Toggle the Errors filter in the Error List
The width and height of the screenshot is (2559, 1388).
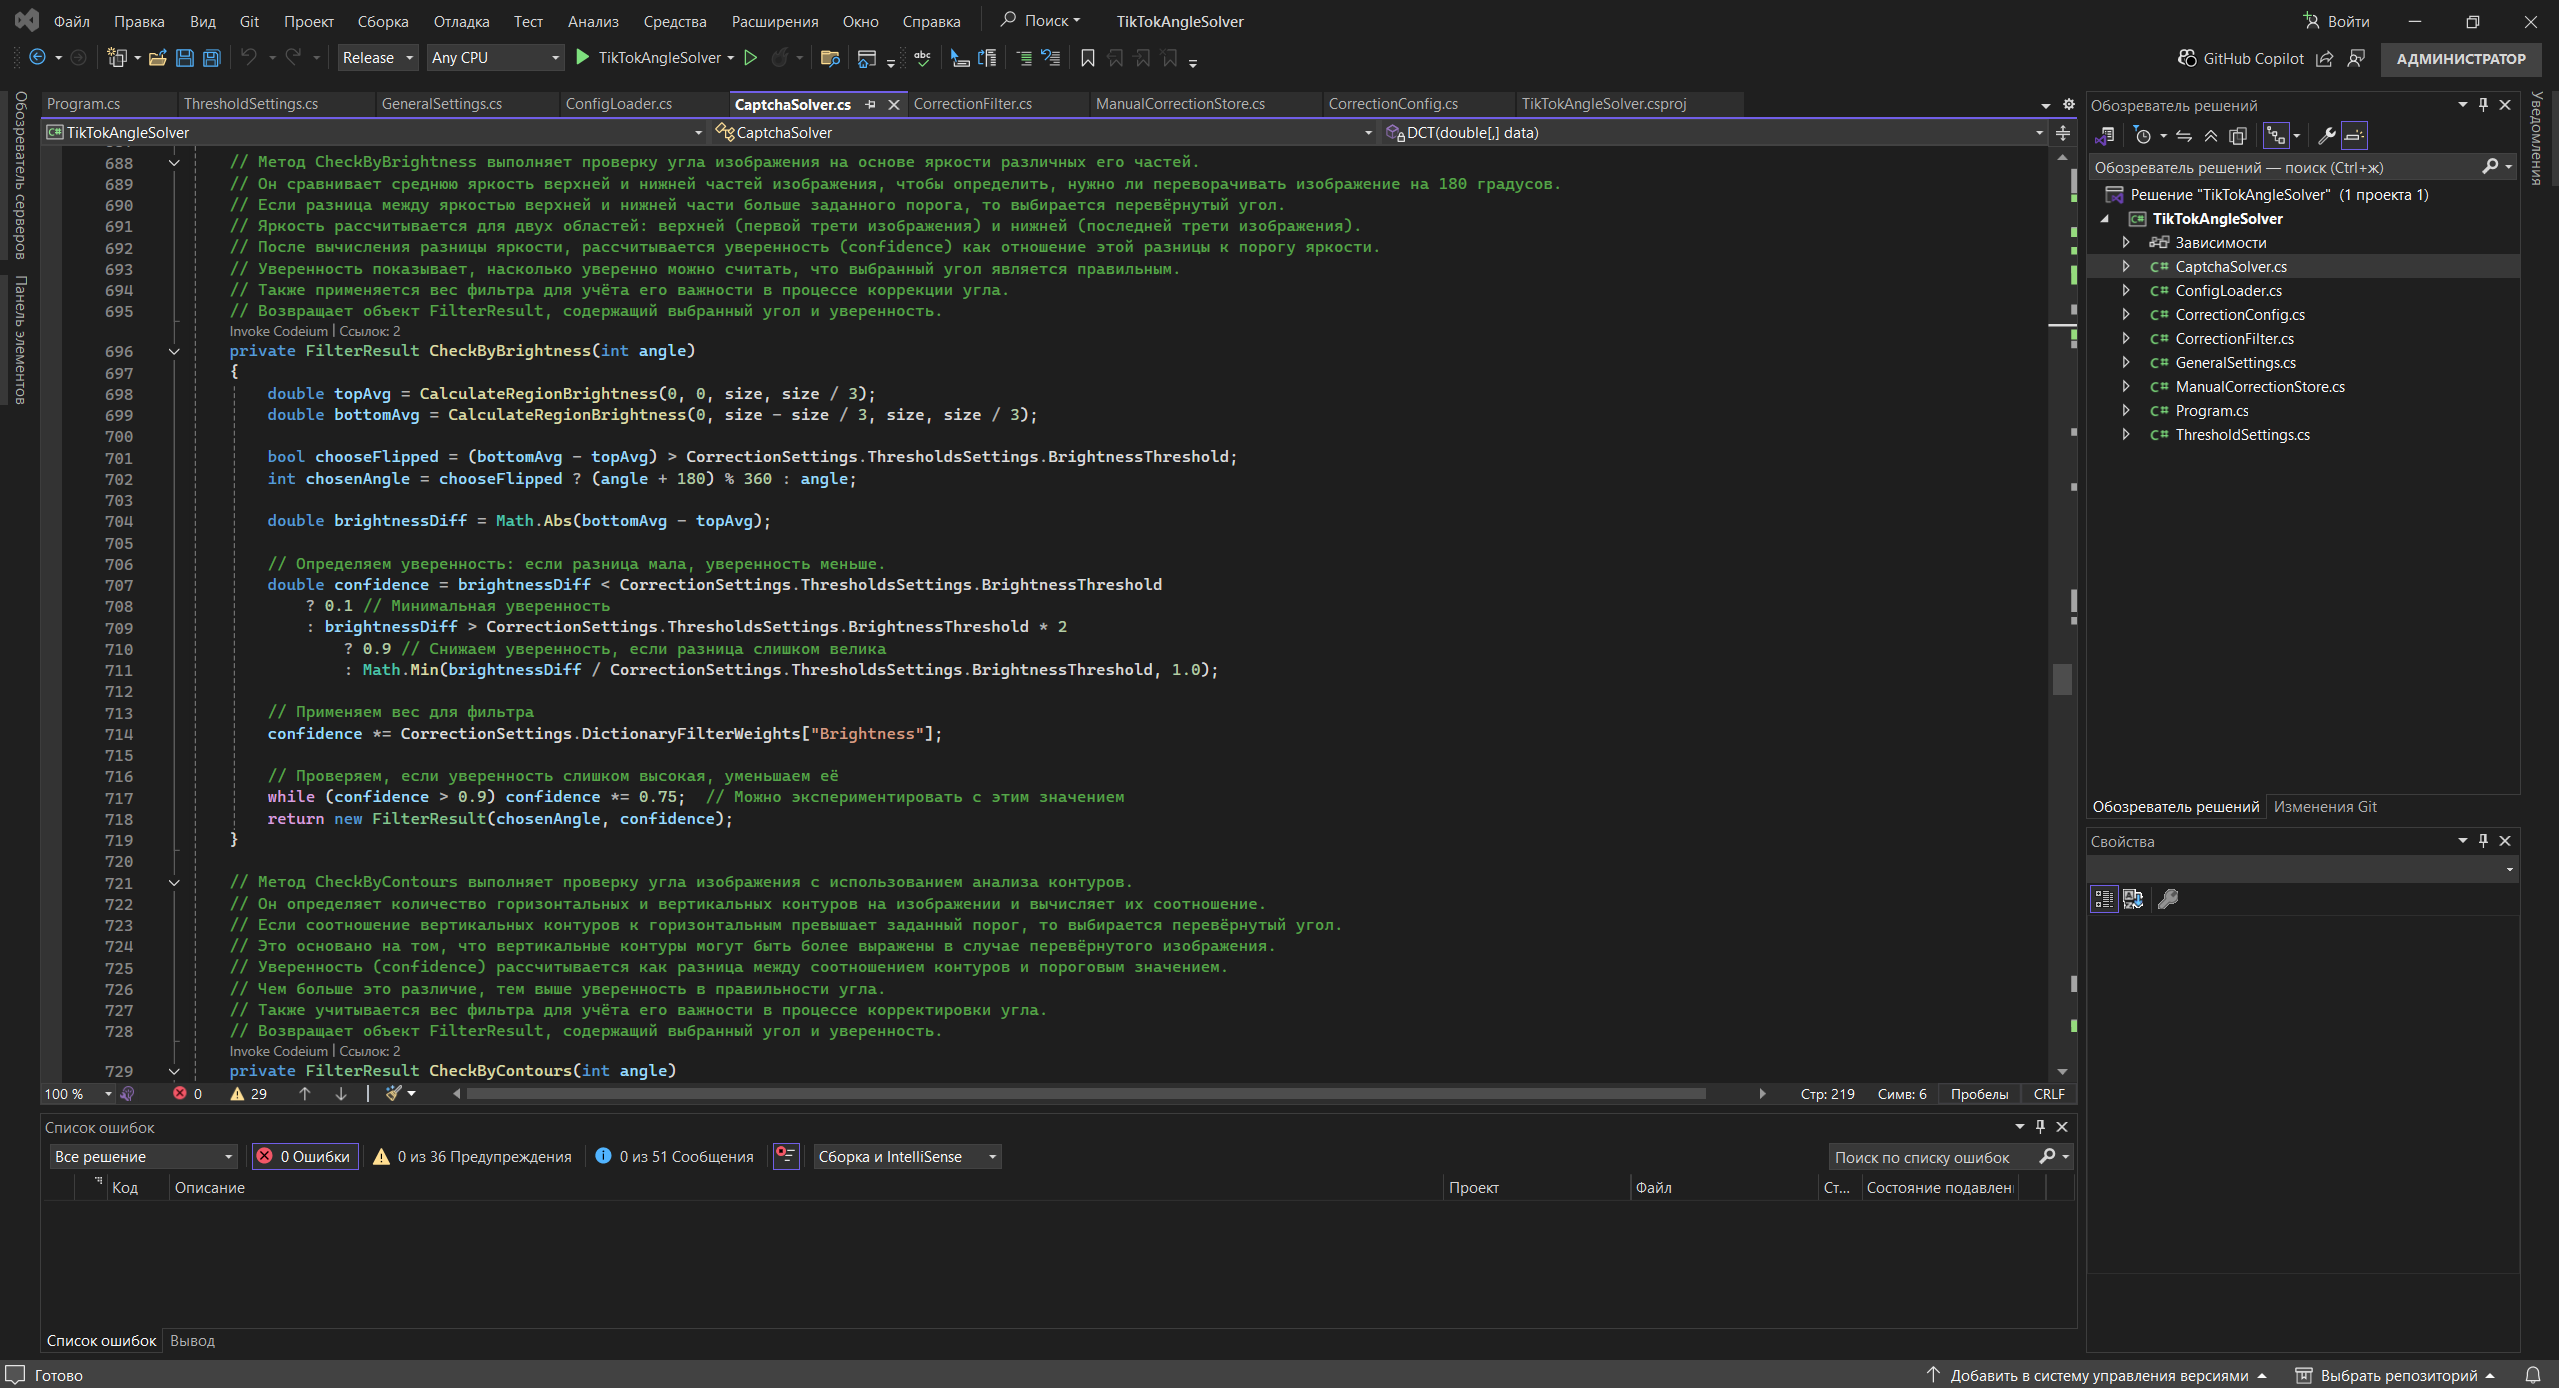305,1156
